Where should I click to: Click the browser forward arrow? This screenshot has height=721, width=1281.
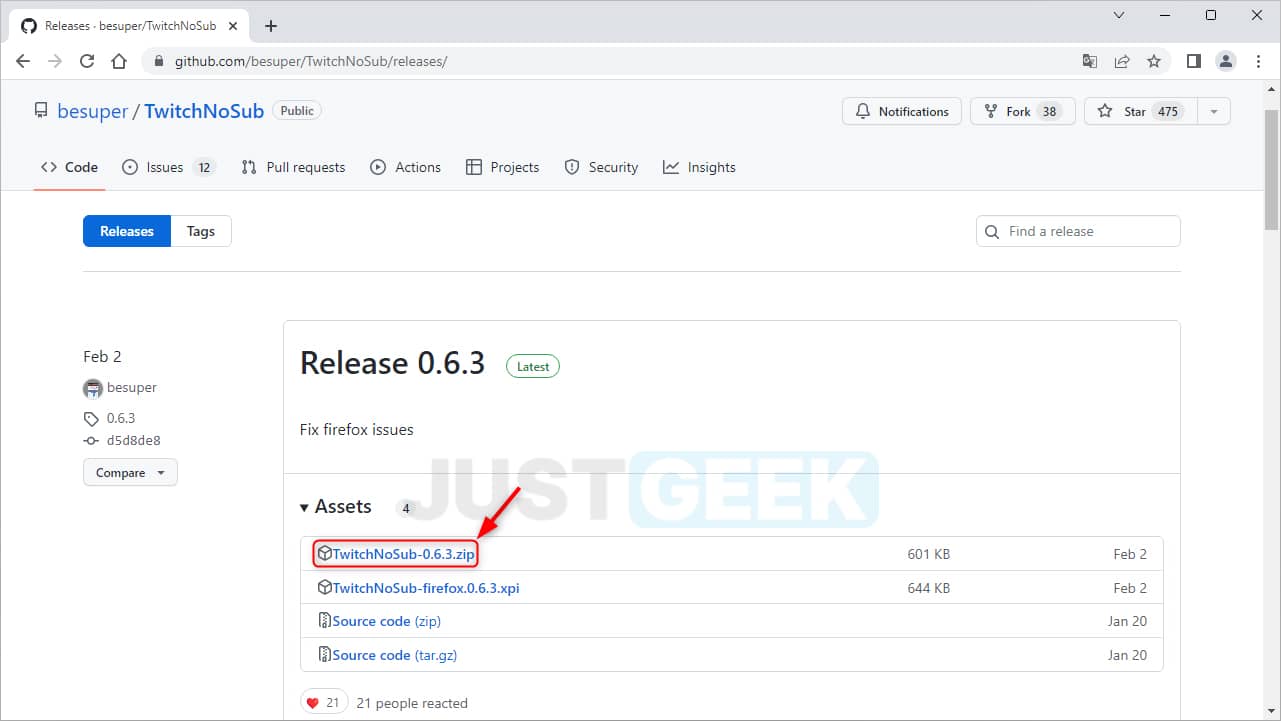(x=55, y=61)
